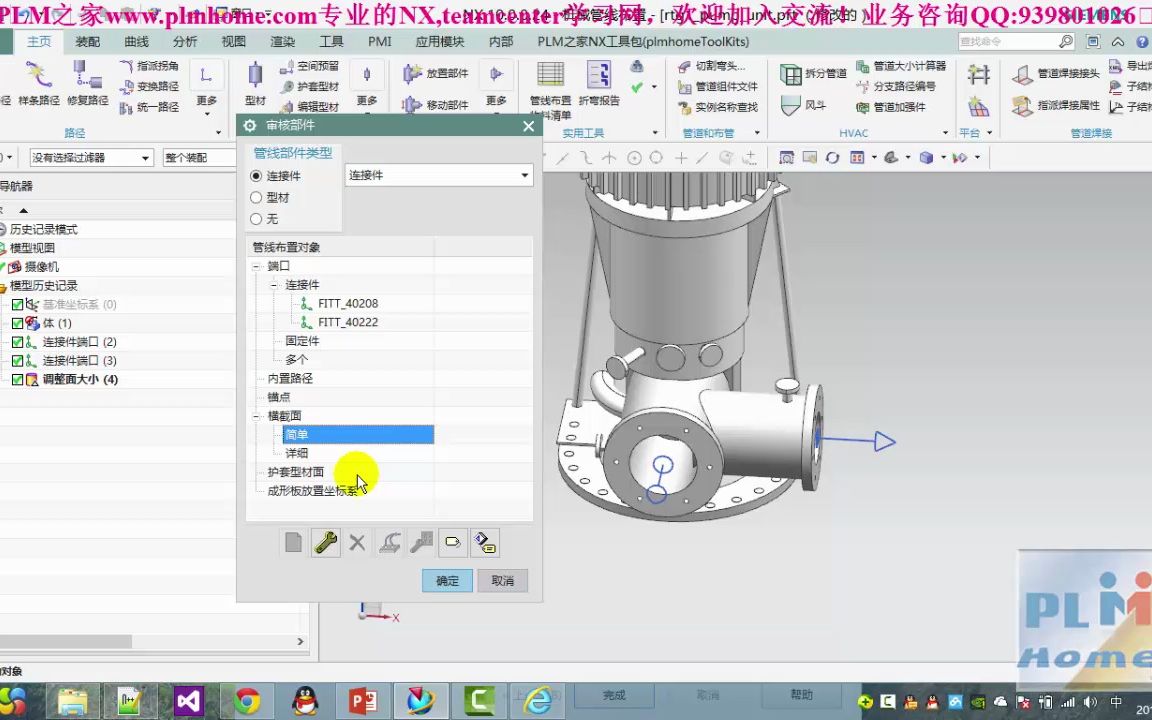Select the 移动部件 move part tool
This screenshot has width=1152, height=720.
pos(436,105)
